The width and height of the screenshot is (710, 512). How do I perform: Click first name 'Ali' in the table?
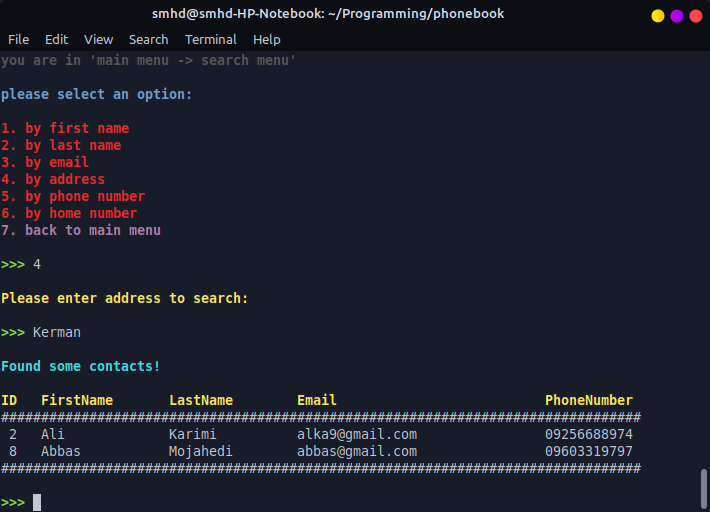pos(53,434)
